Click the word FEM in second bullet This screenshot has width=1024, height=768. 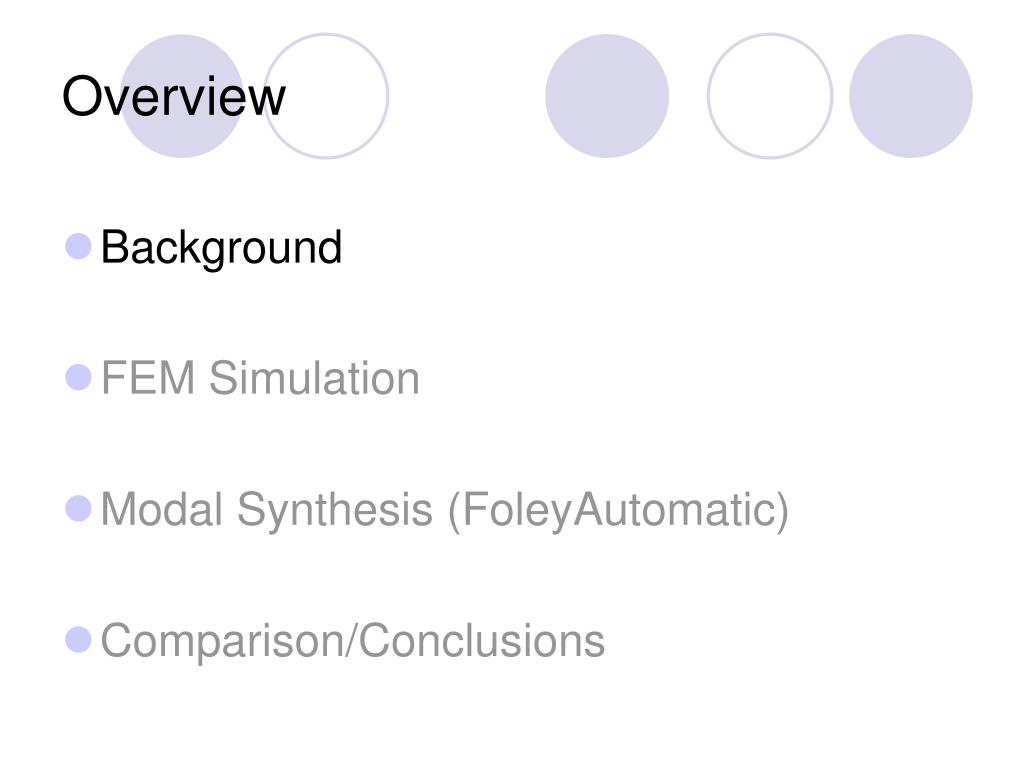(x=148, y=378)
